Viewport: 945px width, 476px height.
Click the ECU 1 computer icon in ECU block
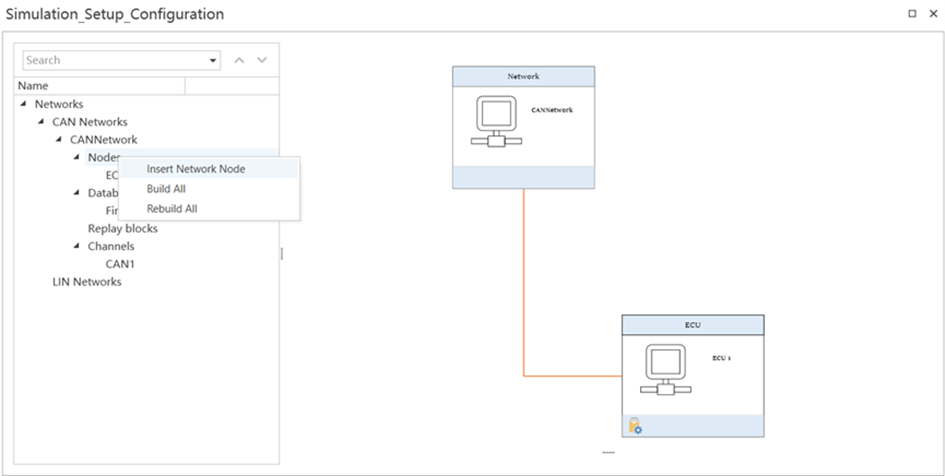(x=662, y=370)
